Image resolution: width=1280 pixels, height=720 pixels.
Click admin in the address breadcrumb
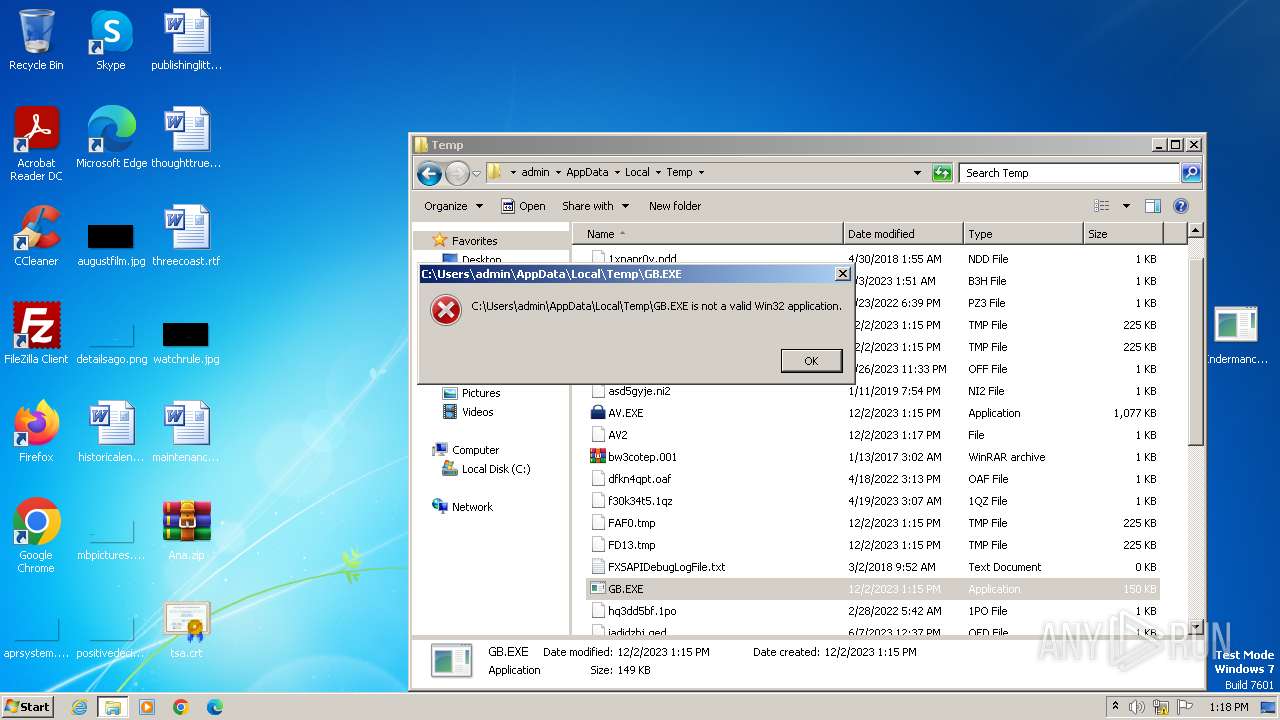coord(535,173)
